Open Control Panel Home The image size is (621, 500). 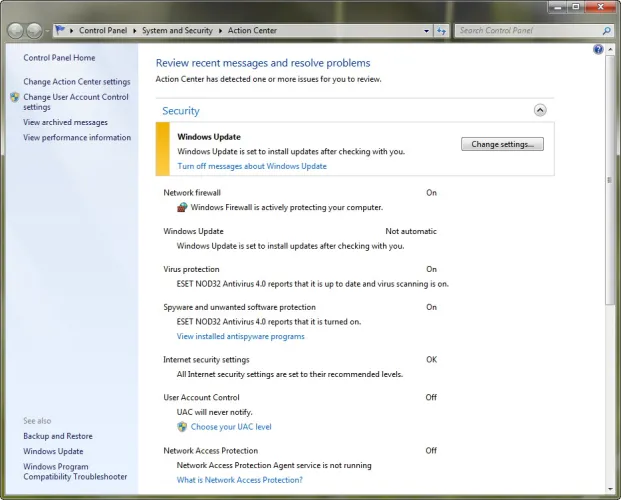coord(59,58)
